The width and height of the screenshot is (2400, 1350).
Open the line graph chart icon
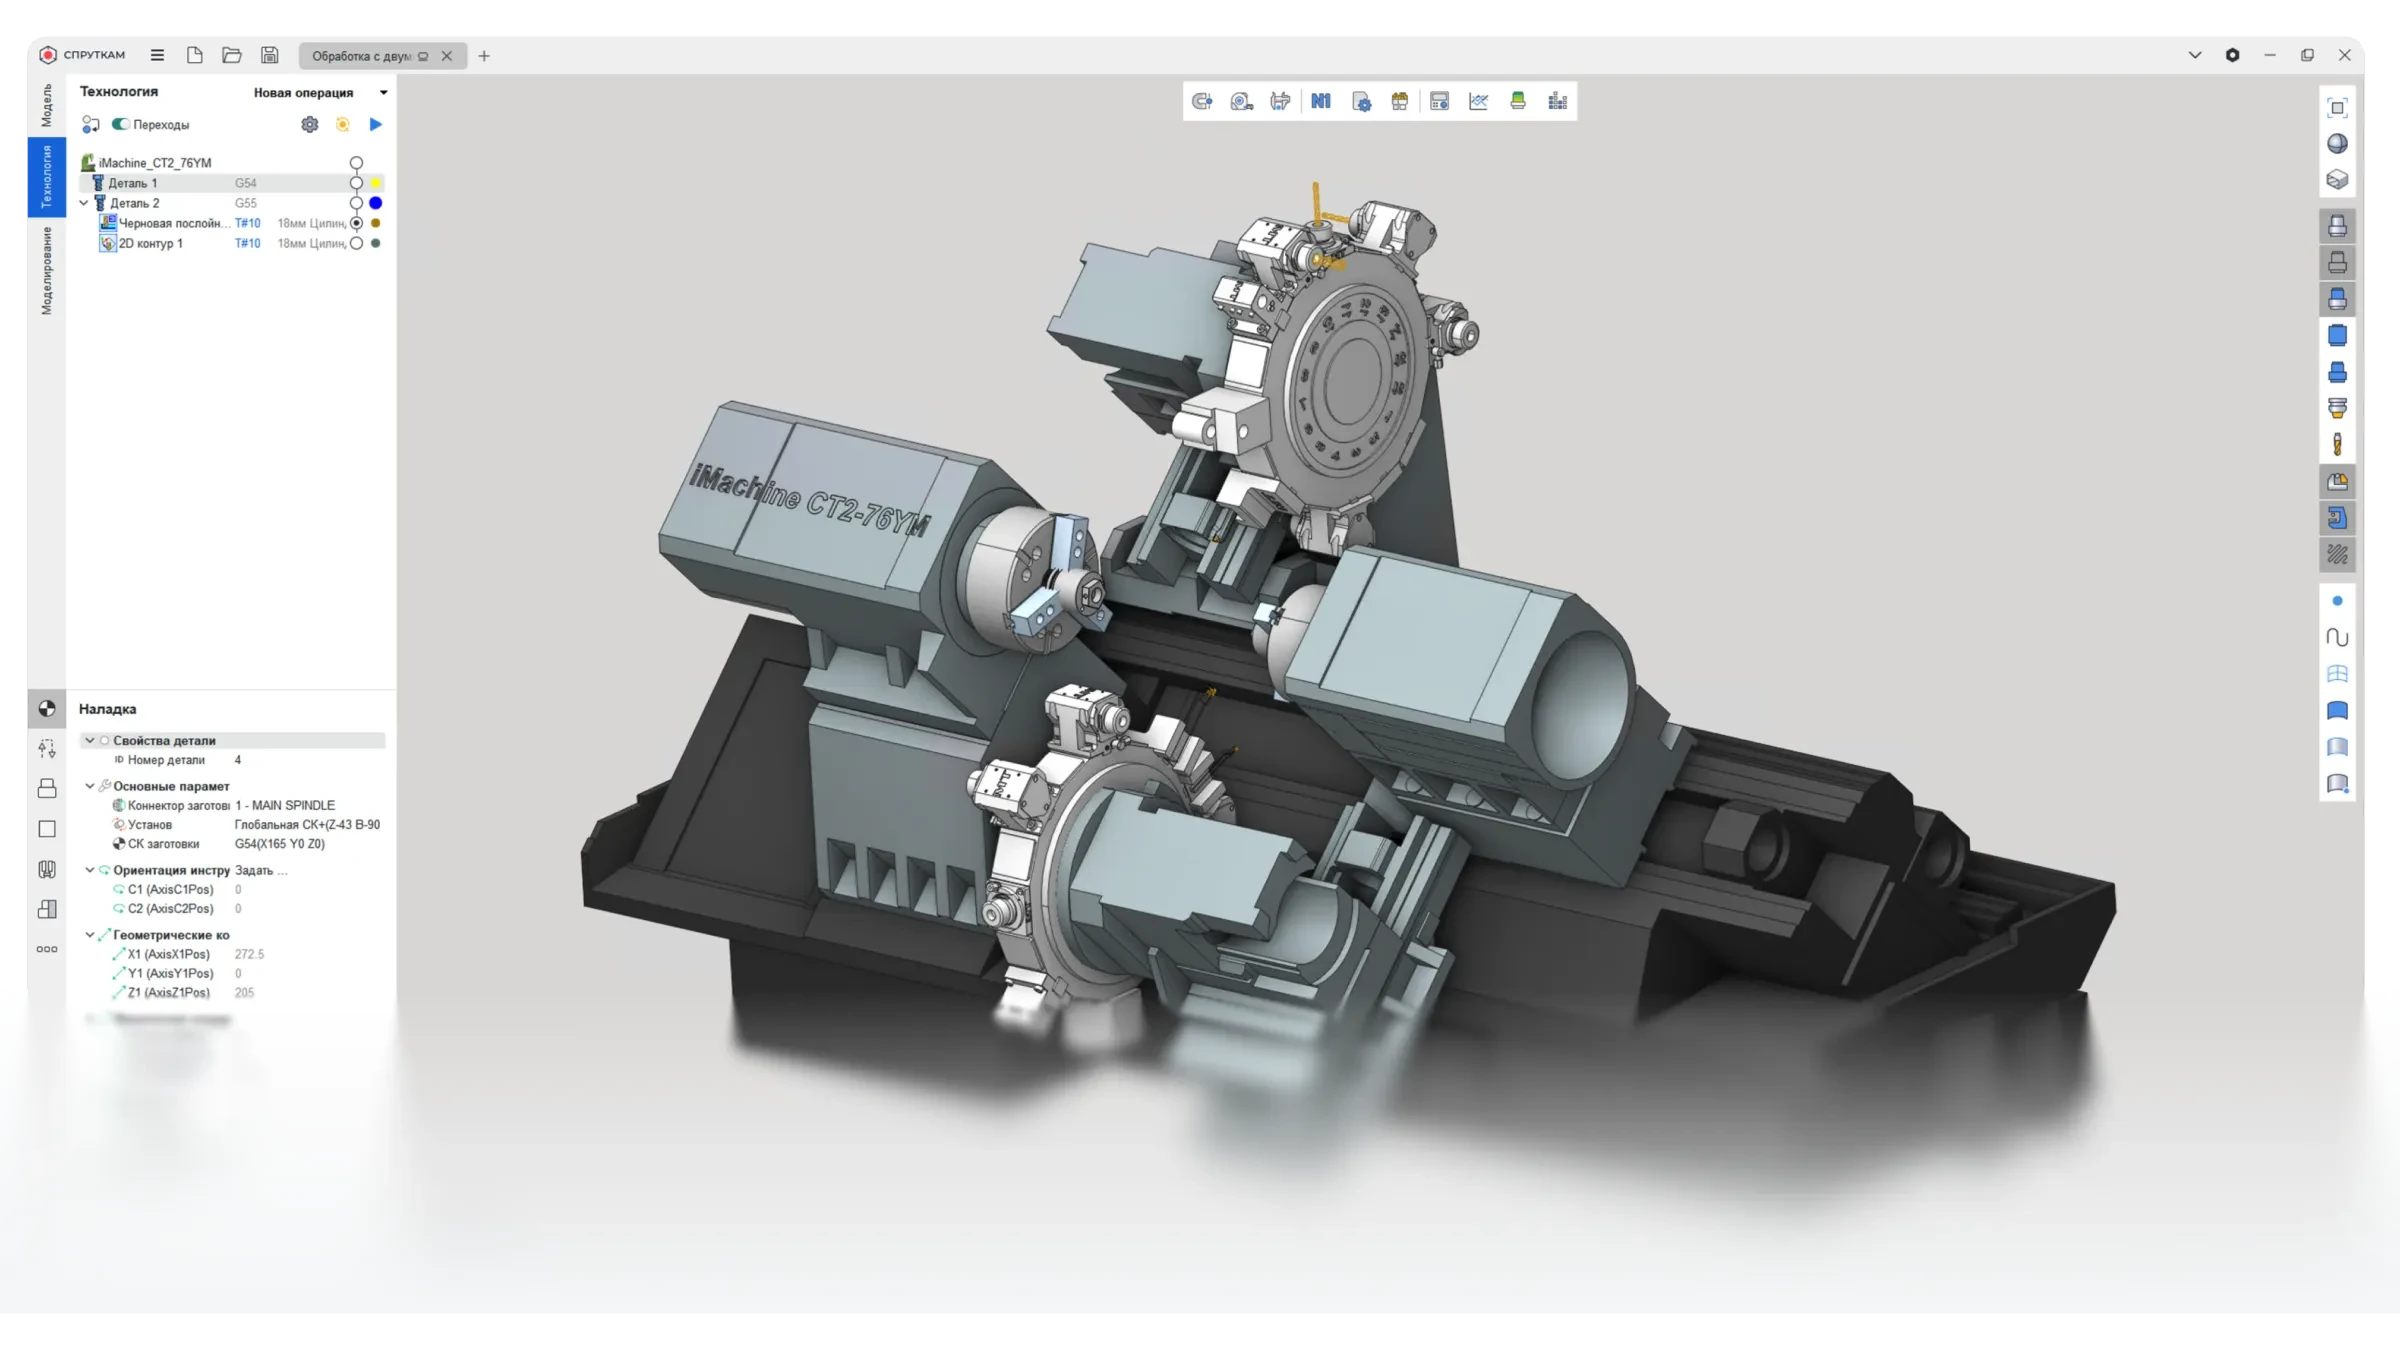(1479, 101)
